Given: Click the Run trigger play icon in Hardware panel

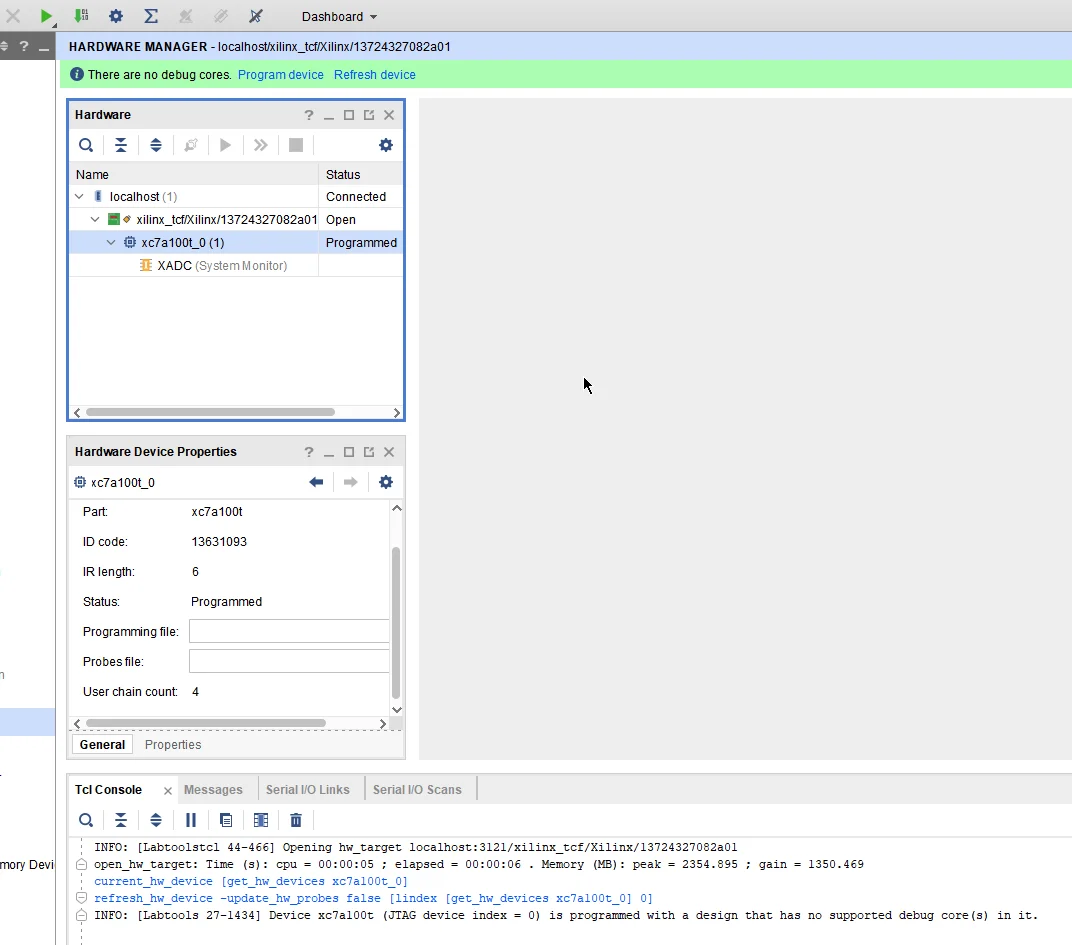Looking at the screenshot, I should pyautogui.click(x=225, y=145).
